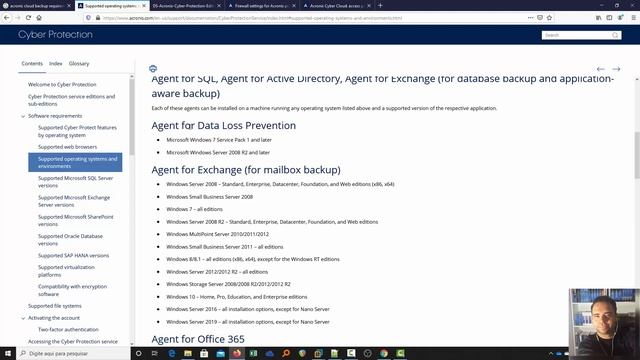Viewport: 640px width, 360px height.
Task: Open Supported Cyber Protect features by operating system
Action: pos(77,131)
